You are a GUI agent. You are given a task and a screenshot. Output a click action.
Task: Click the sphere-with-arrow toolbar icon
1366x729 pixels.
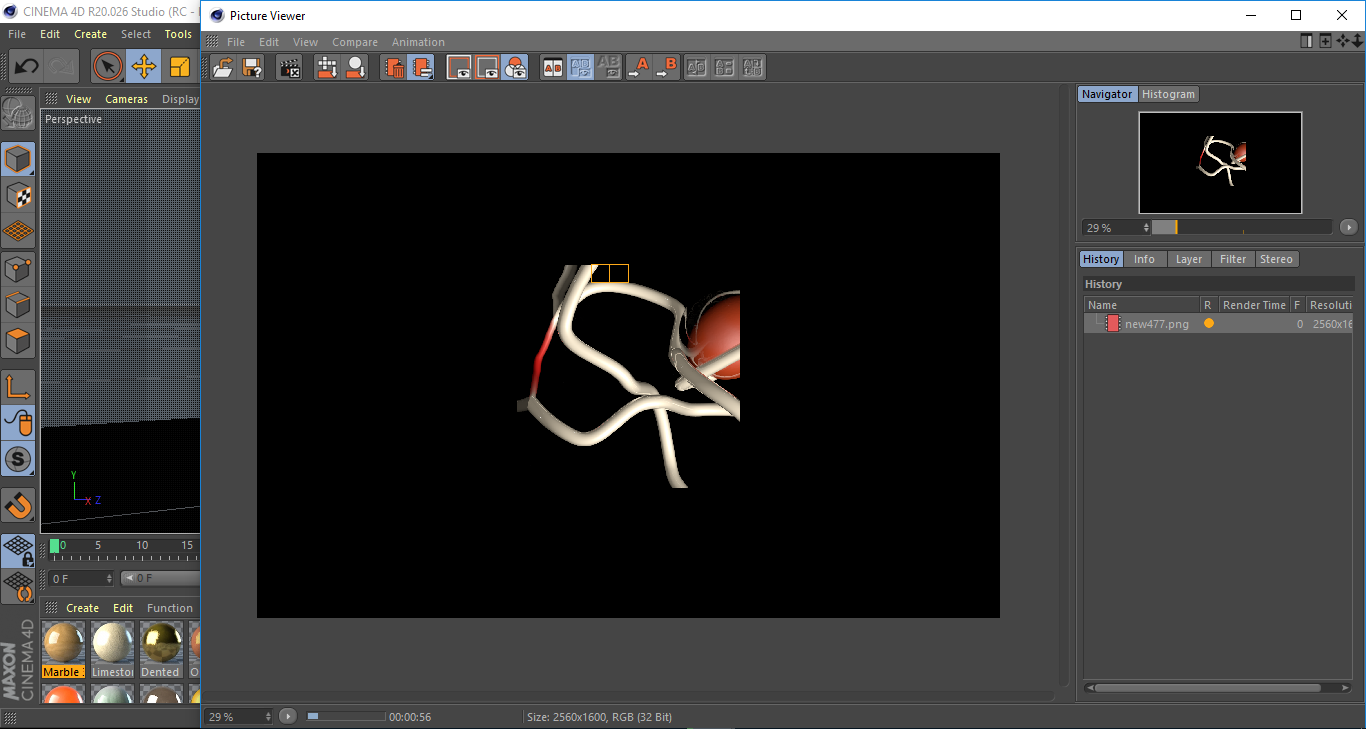(355, 68)
